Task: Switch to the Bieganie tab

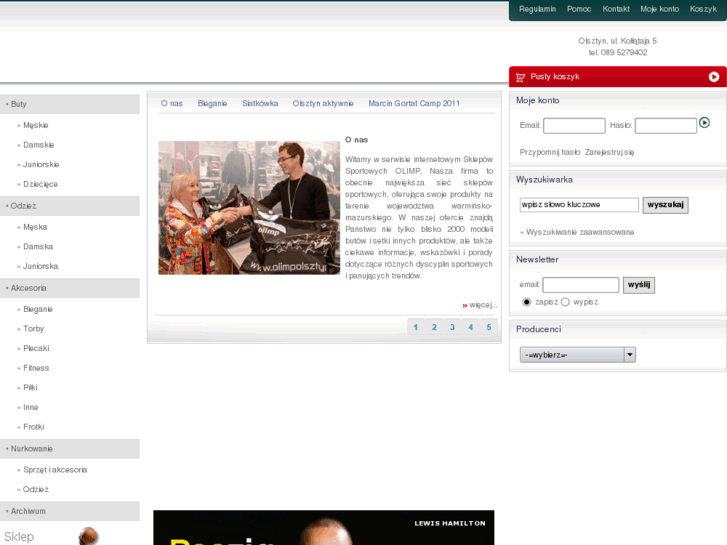Action: (x=212, y=103)
